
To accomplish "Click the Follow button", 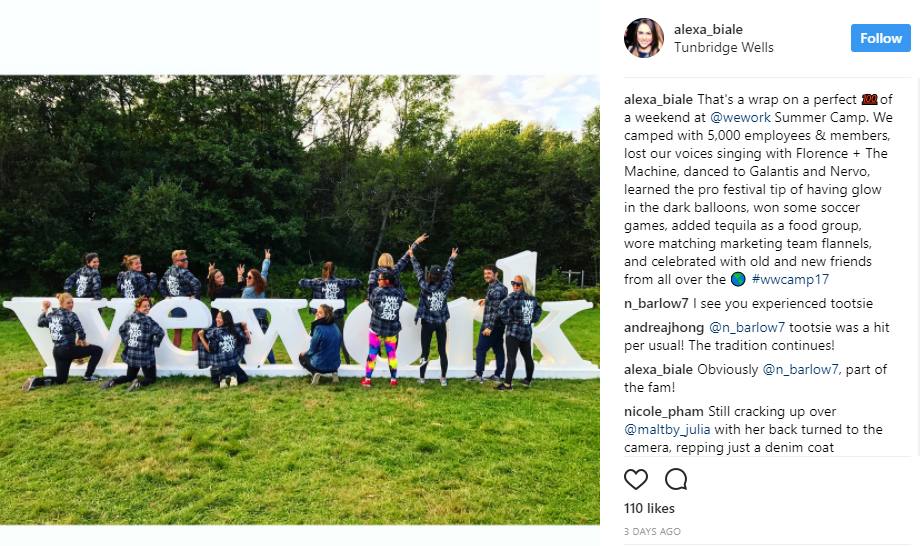I will coord(881,38).
